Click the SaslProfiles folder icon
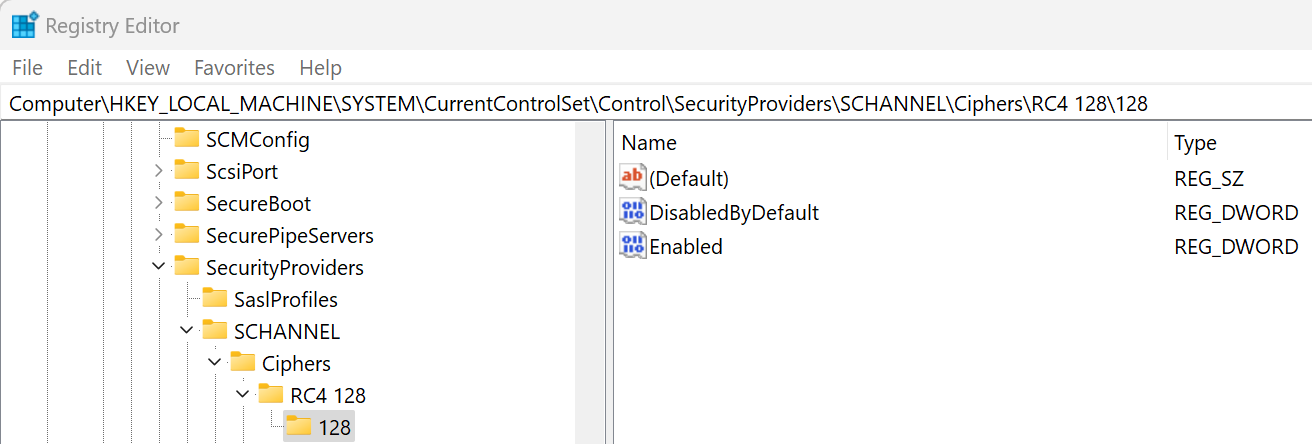 [215, 299]
